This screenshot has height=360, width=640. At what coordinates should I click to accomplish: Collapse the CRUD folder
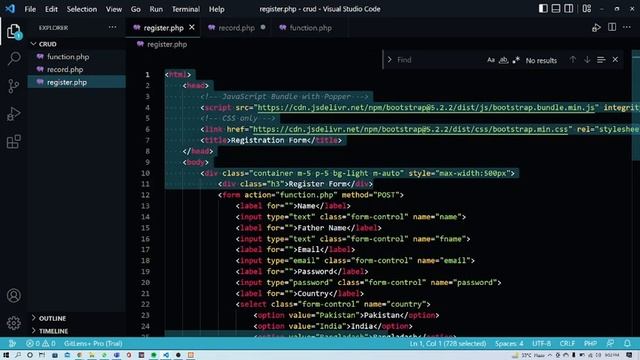click(76, 44)
